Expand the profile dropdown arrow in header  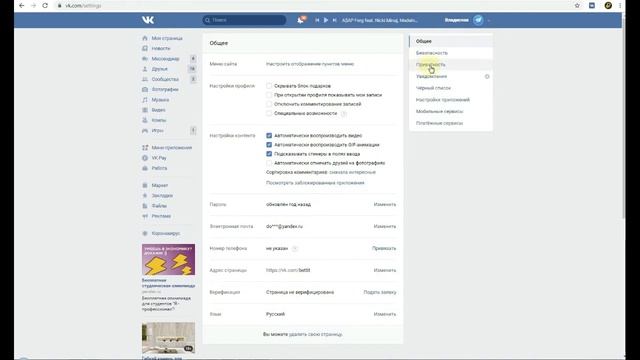pyautogui.click(x=489, y=20)
